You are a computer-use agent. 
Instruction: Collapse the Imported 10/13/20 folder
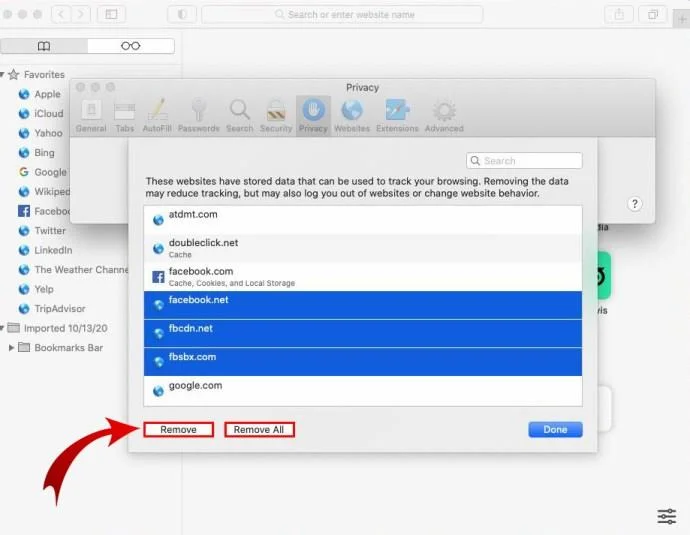pos(2,328)
